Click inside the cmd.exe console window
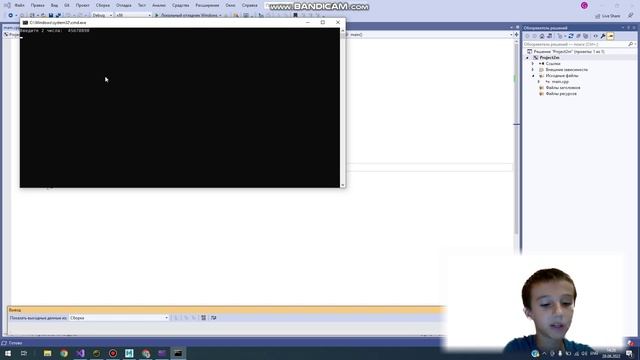The height and width of the screenshot is (360, 640). tap(180, 108)
